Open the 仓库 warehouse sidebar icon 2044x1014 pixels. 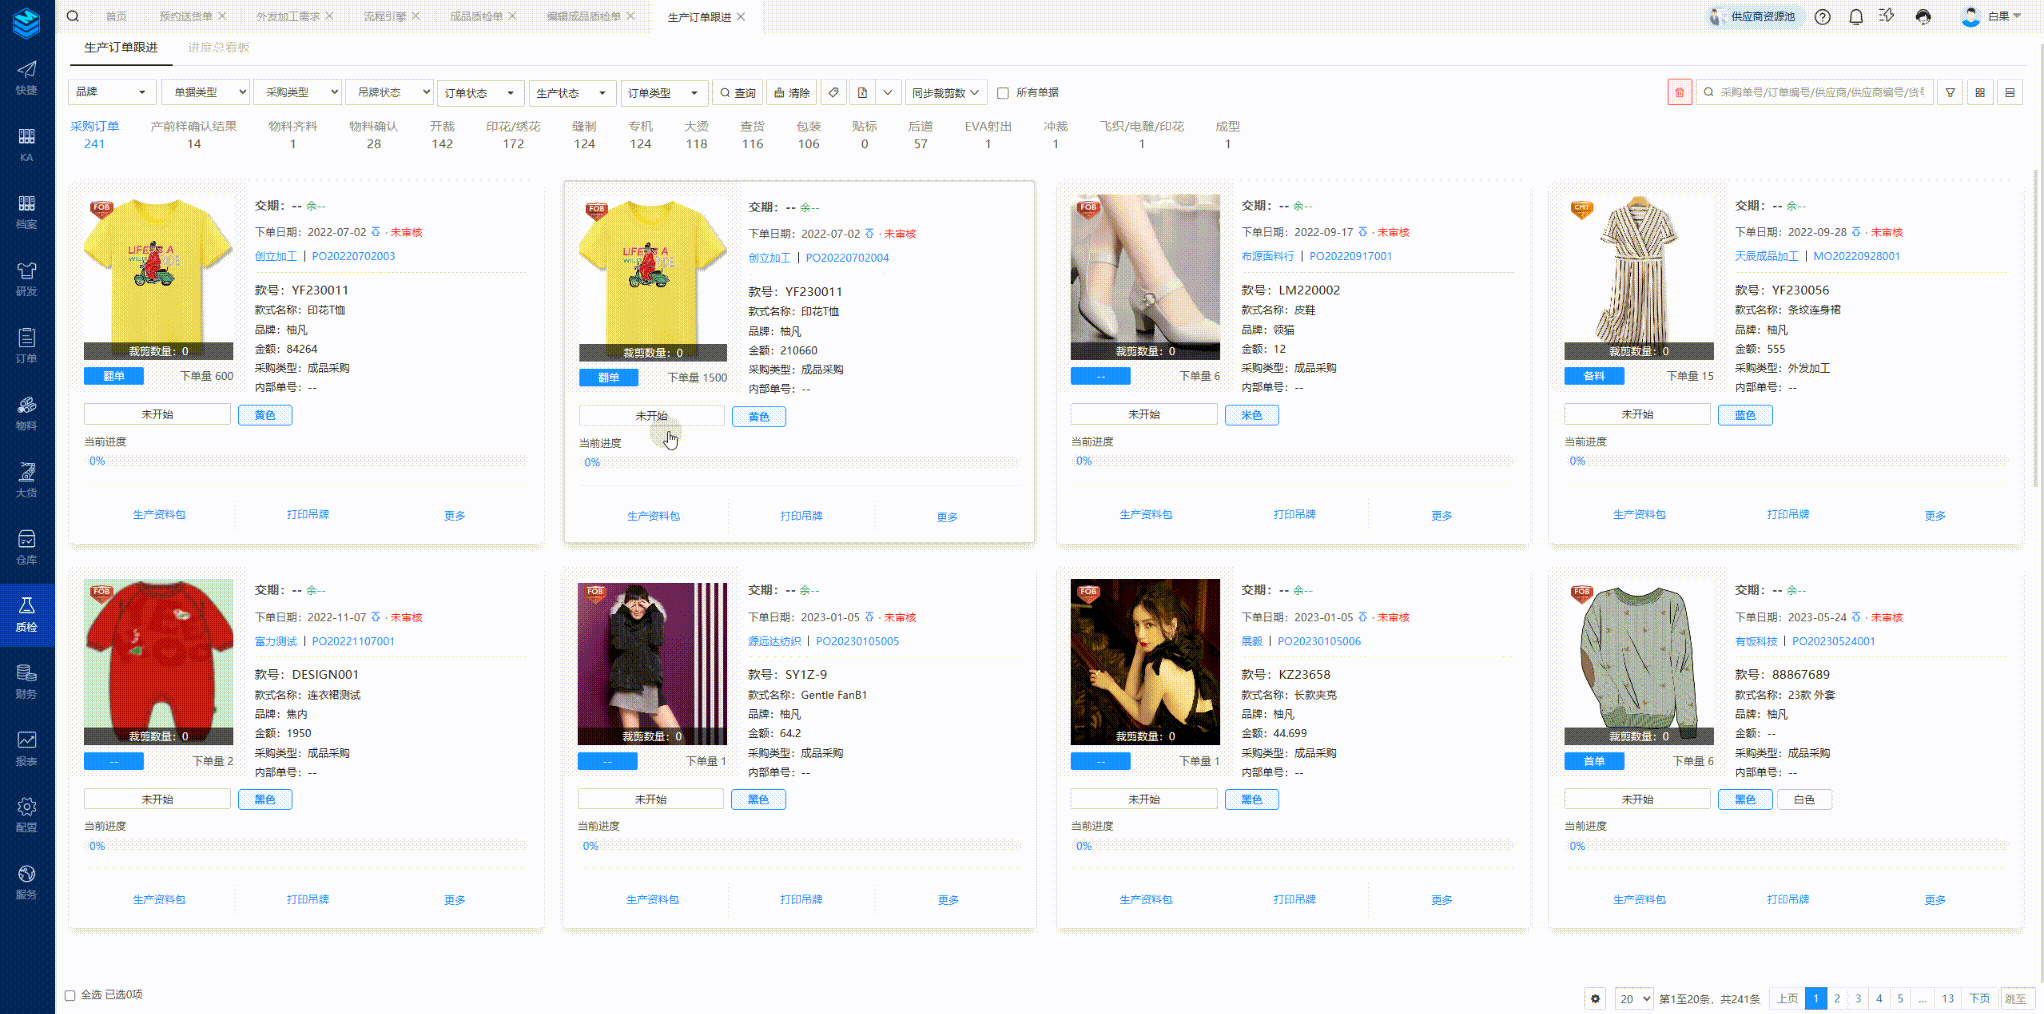(27, 546)
